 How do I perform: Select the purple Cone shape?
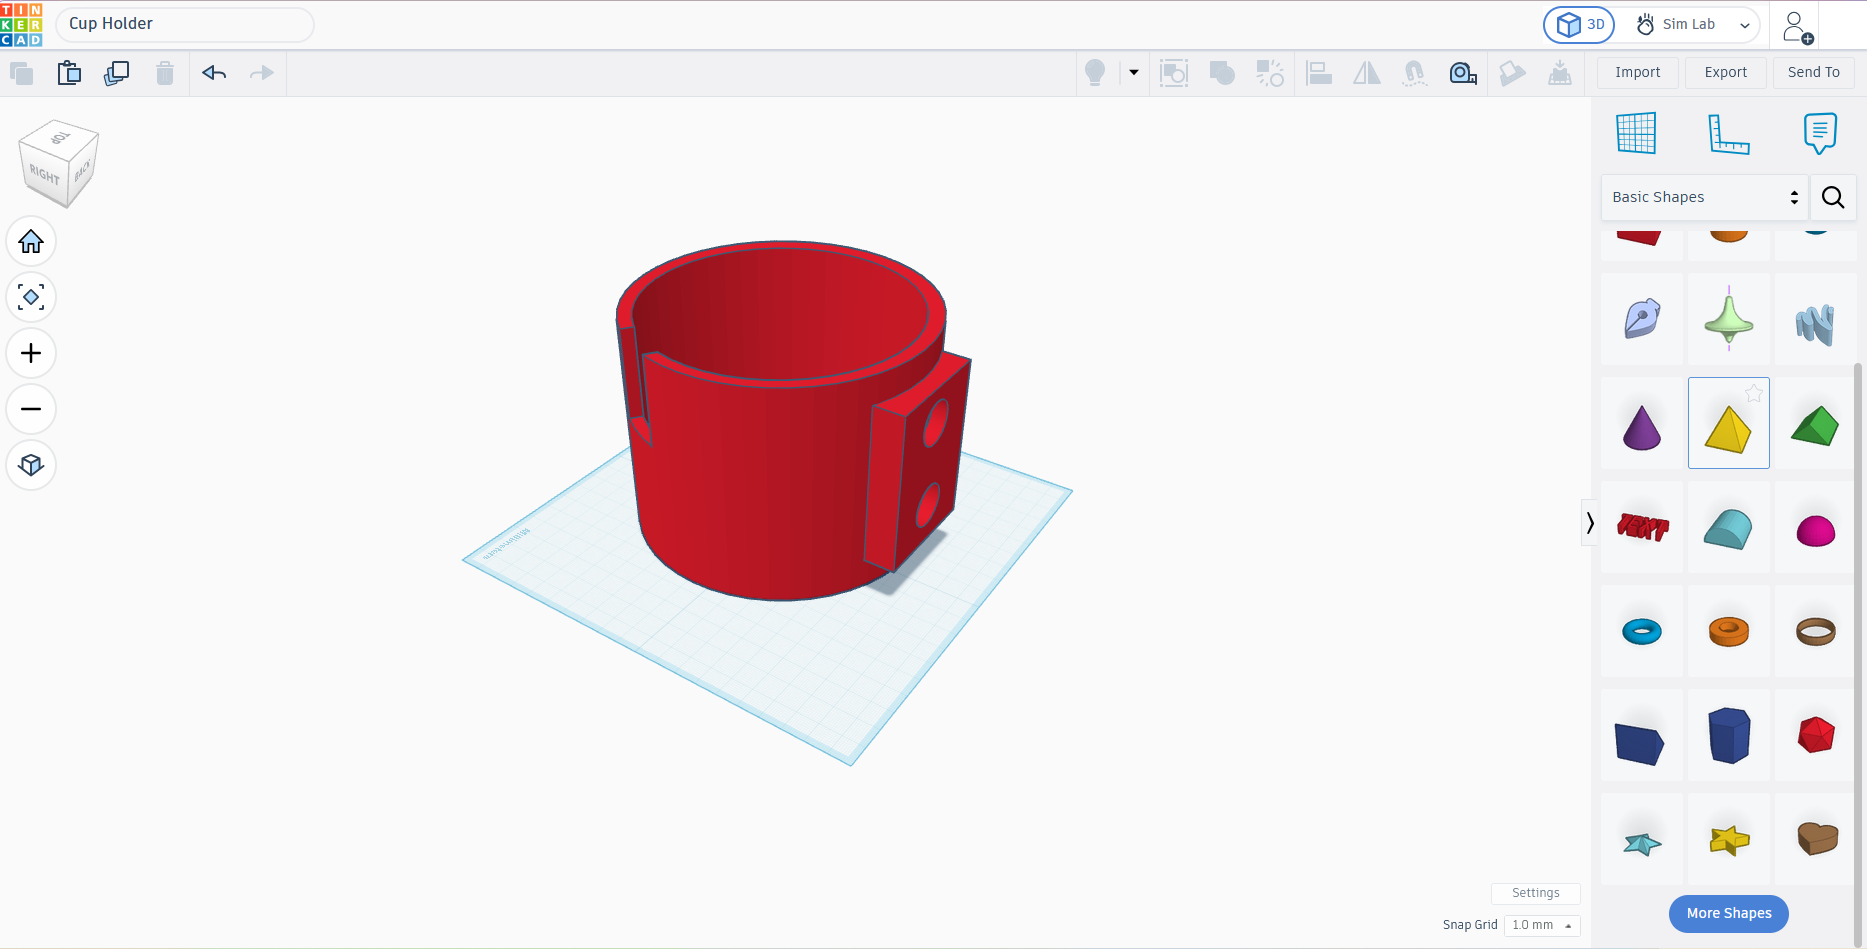(x=1641, y=428)
